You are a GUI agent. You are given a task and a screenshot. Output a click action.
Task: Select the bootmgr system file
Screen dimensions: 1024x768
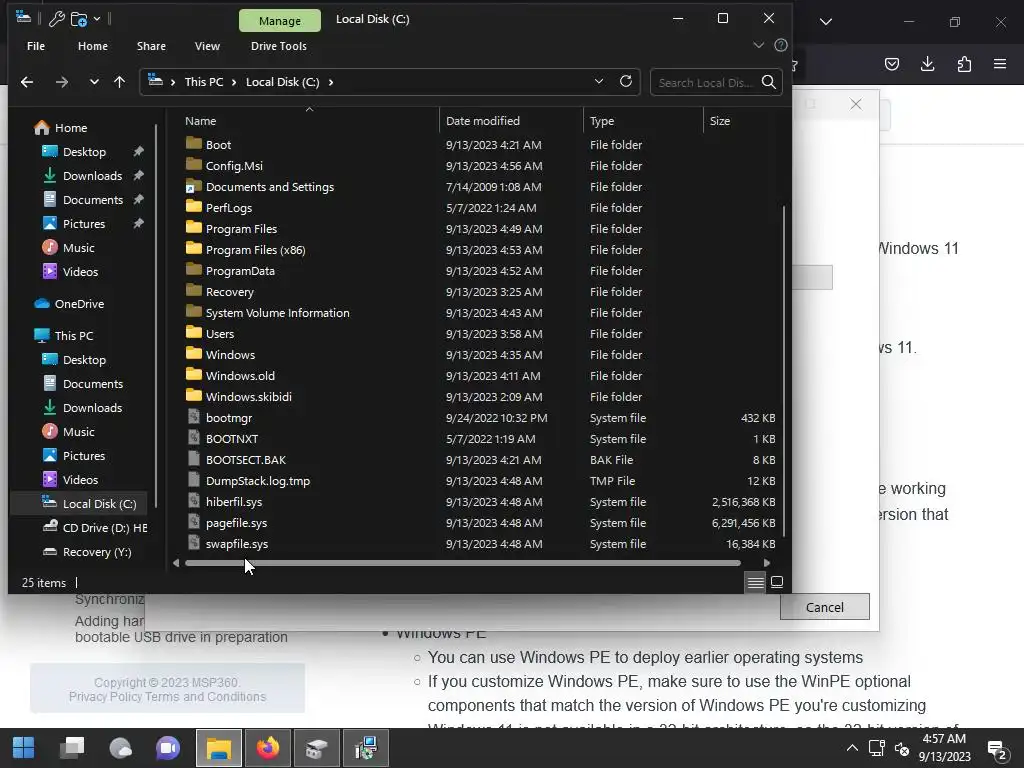tap(229, 418)
